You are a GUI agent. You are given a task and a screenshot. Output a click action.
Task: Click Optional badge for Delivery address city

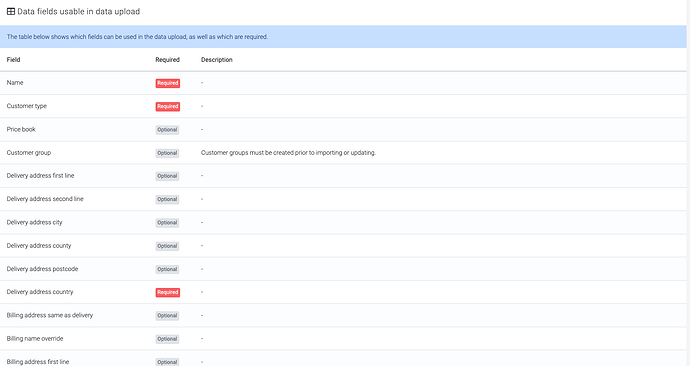coord(167,223)
